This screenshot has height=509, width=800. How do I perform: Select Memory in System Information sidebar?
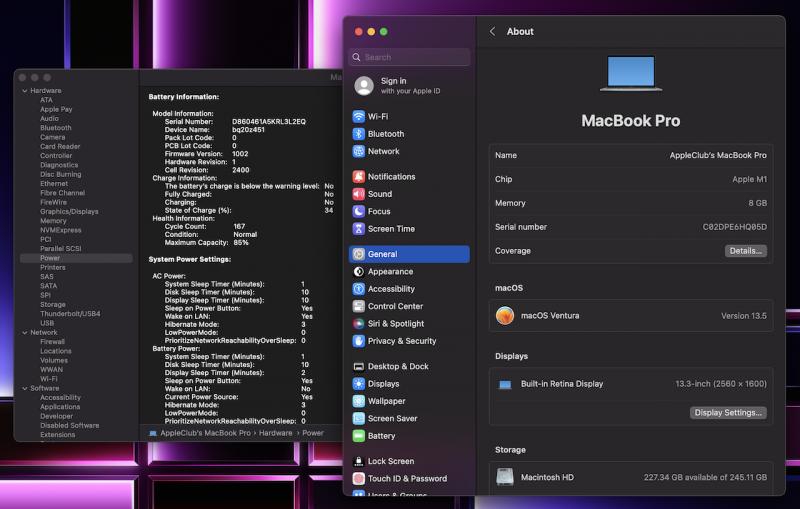[54, 221]
